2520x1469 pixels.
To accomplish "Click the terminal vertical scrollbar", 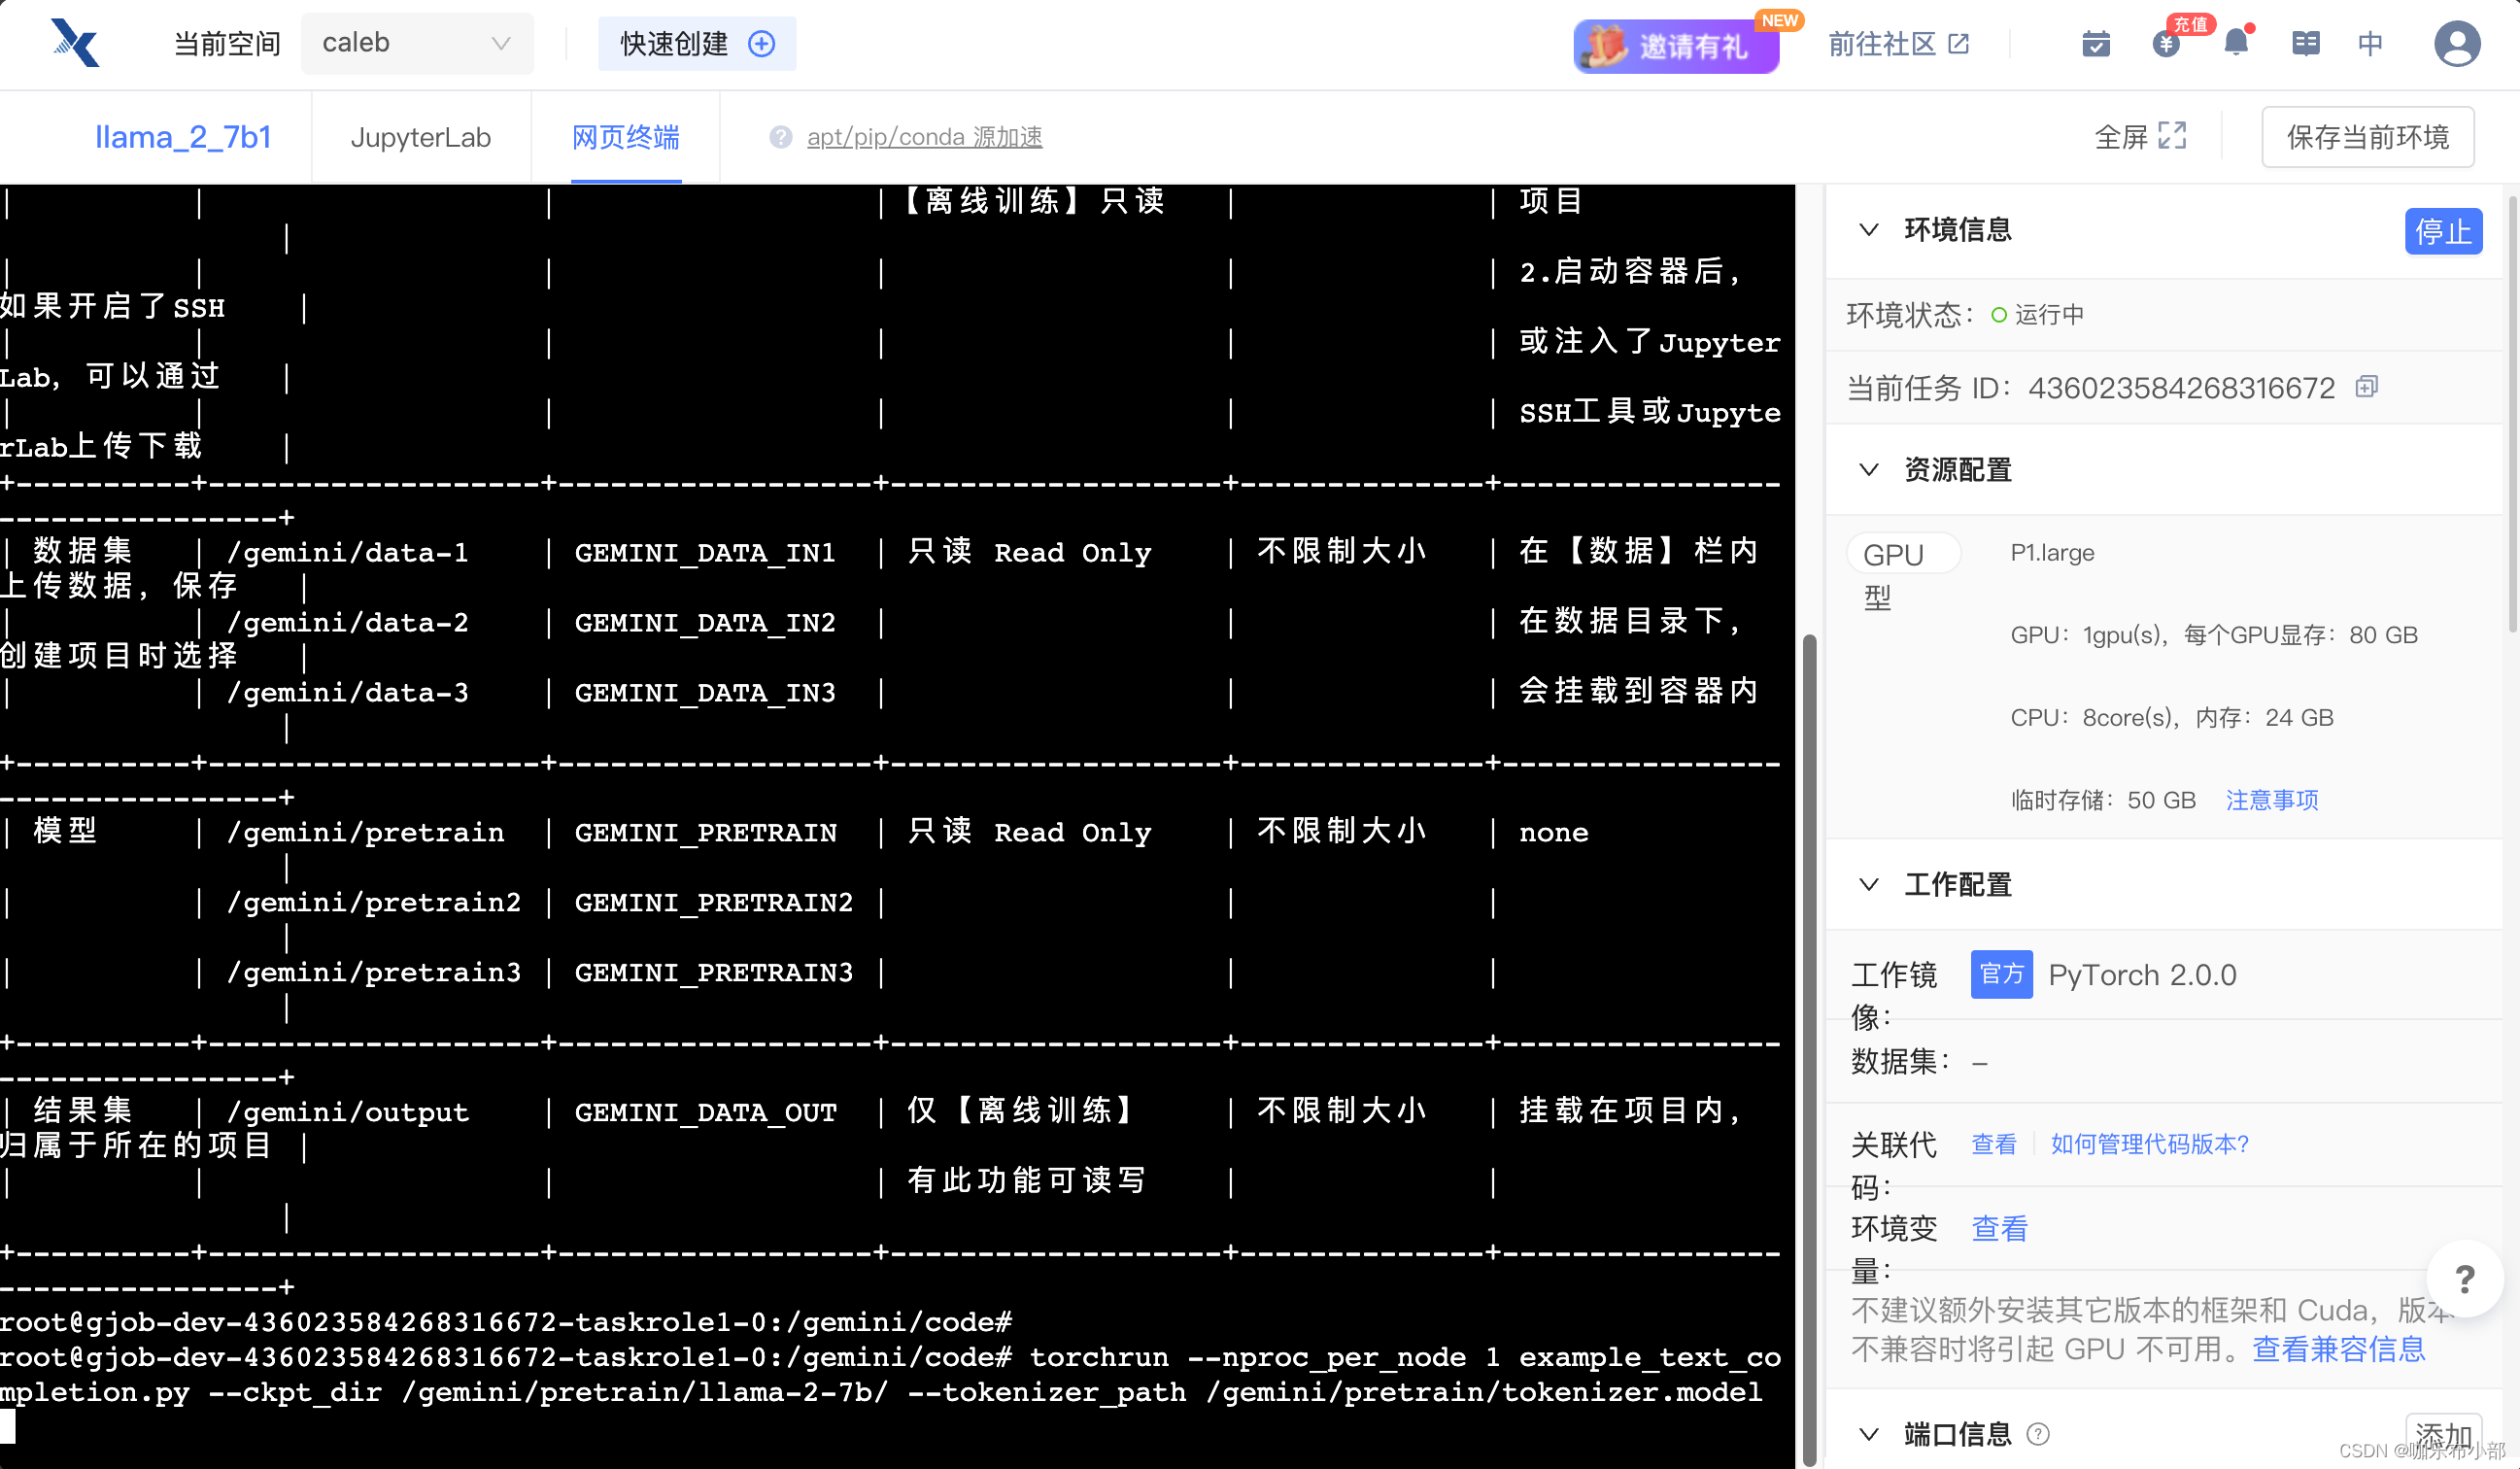I will click(1808, 1050).
